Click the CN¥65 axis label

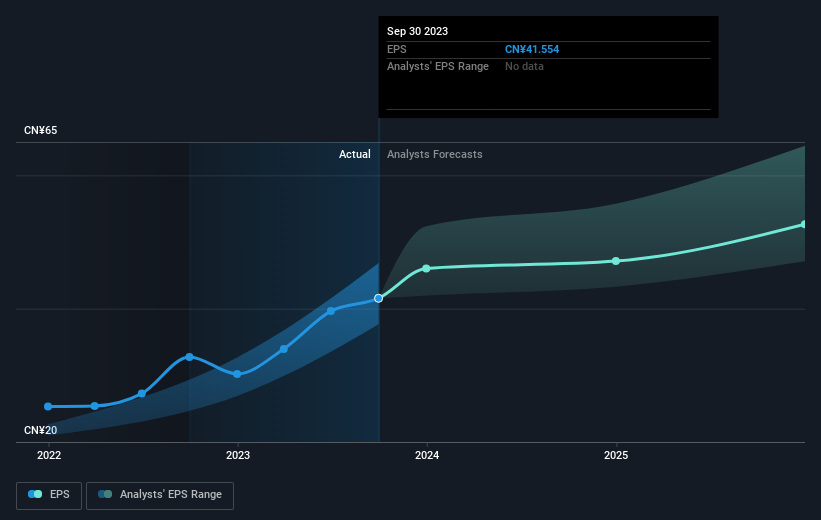tap(40, 130)
